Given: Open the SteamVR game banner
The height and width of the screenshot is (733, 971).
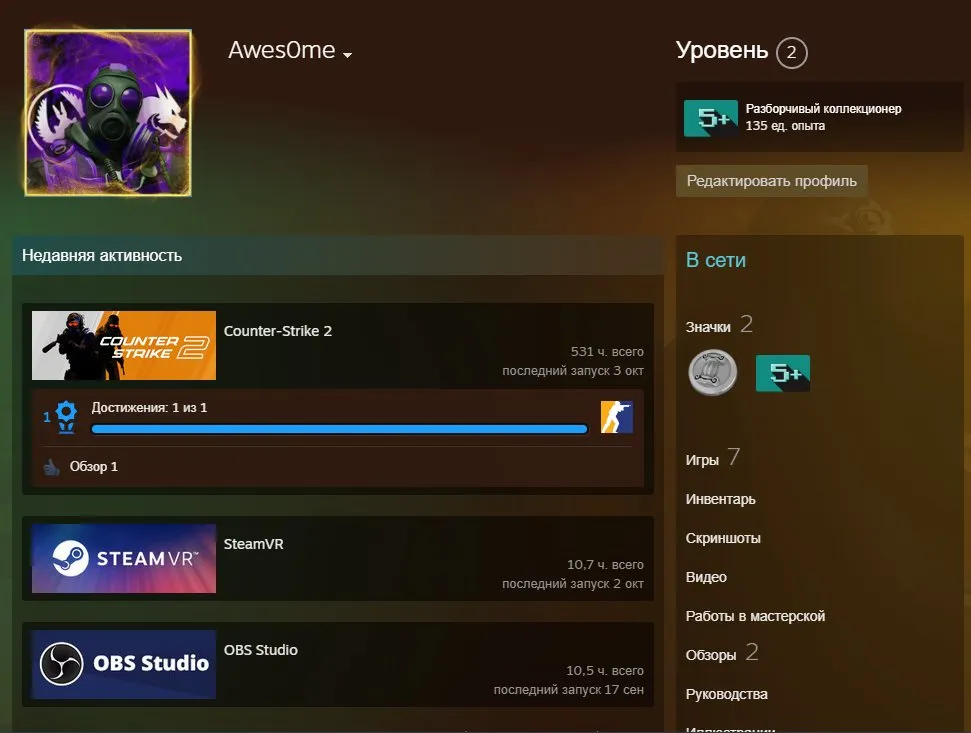Looking at the screenshot, I should [x=124, y=558].
